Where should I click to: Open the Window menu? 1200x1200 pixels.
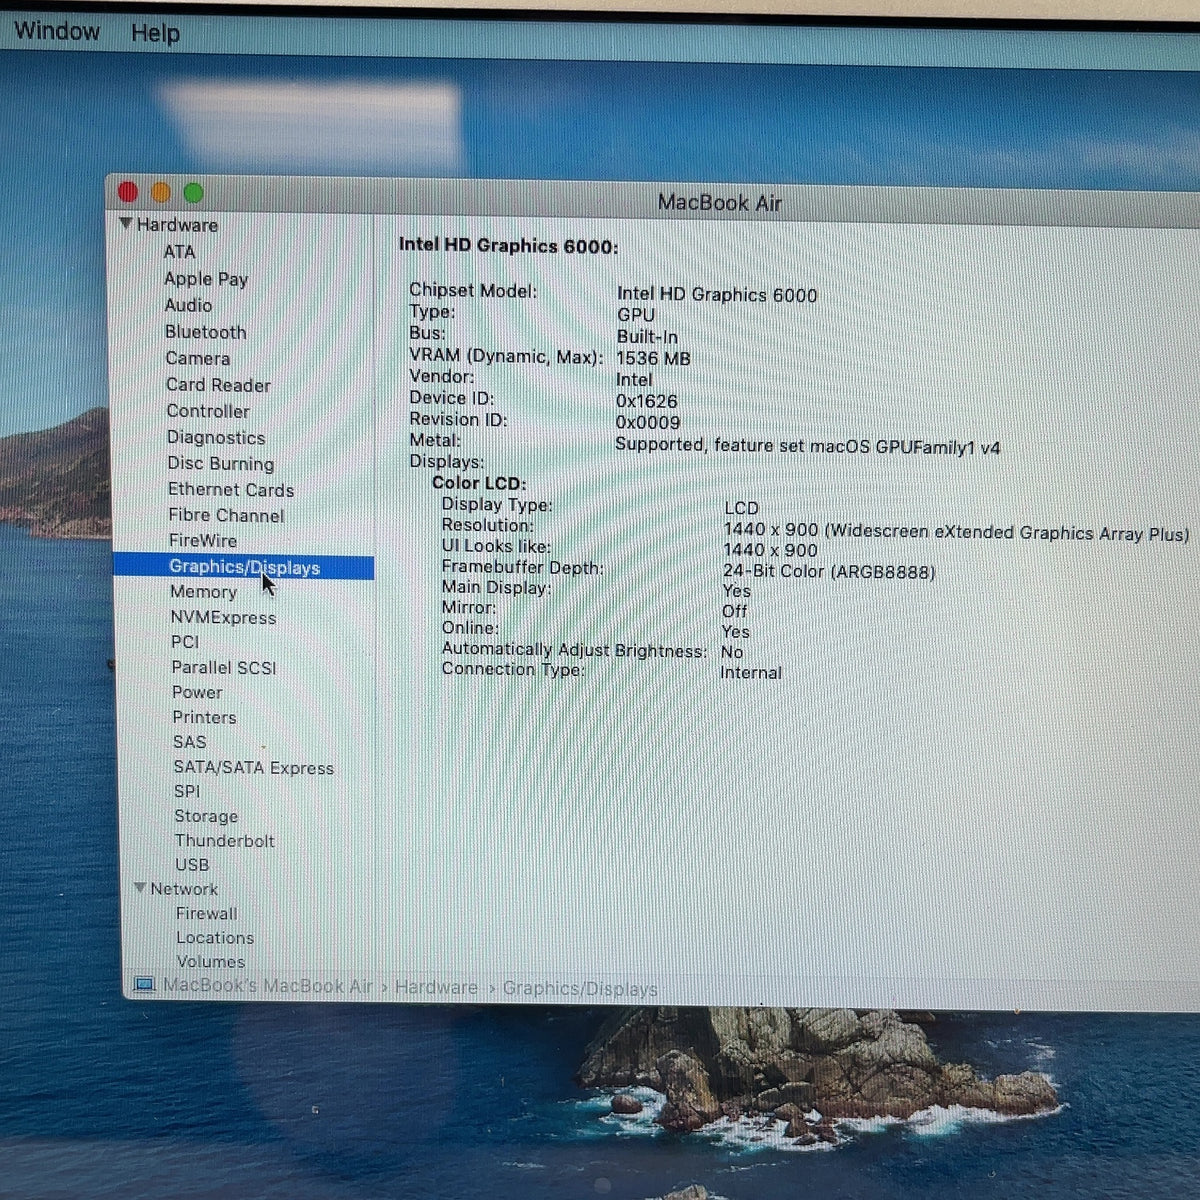coord(56,31)
